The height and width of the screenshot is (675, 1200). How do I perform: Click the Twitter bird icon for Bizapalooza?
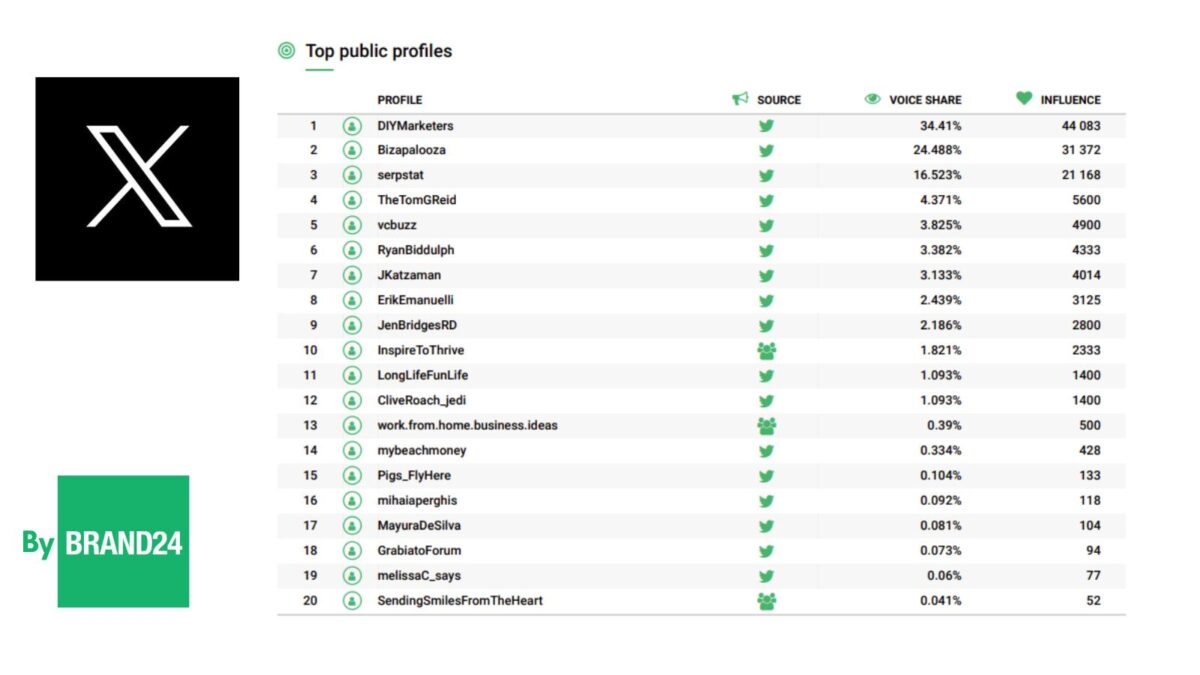[767, 150]
